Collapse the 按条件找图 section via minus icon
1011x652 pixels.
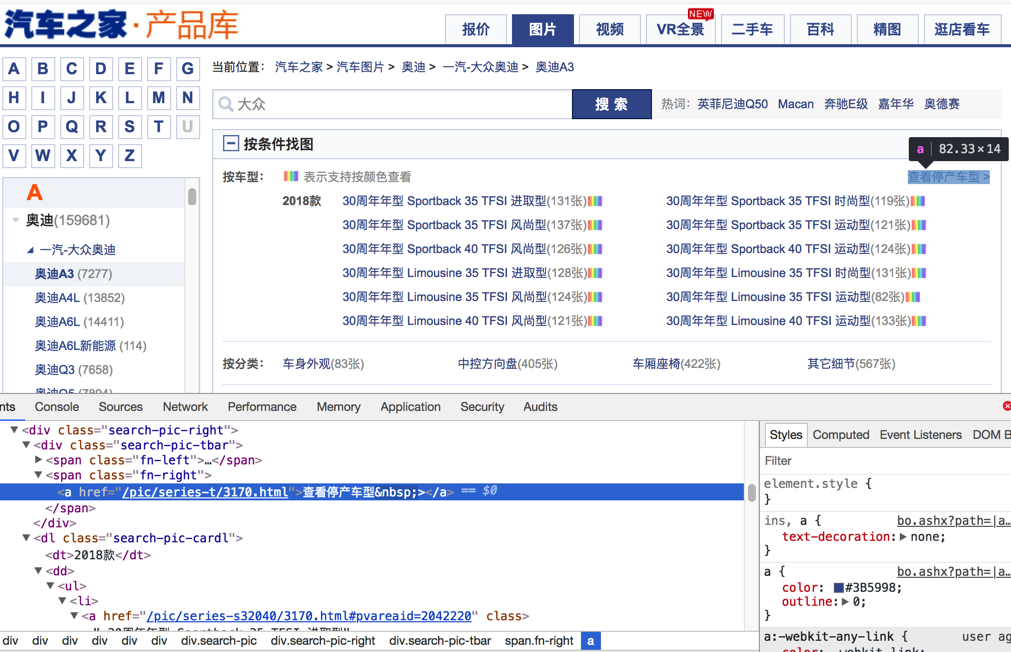pos(230,143)
